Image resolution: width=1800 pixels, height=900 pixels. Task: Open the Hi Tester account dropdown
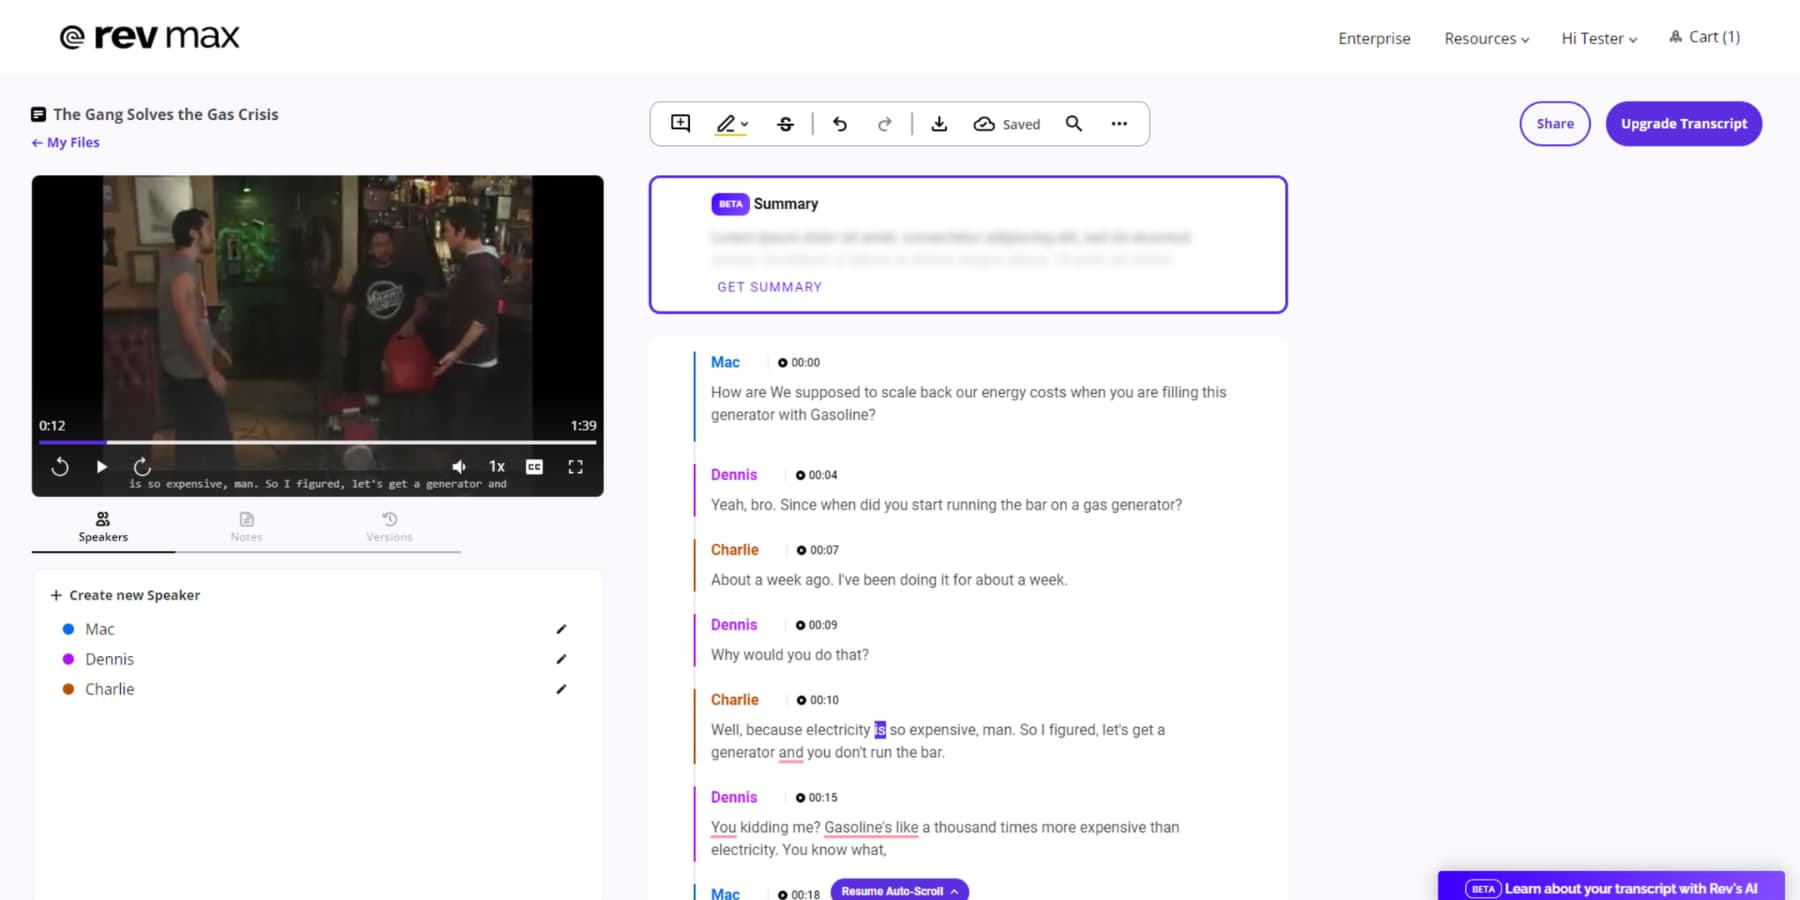click(x=1597, y=39)
